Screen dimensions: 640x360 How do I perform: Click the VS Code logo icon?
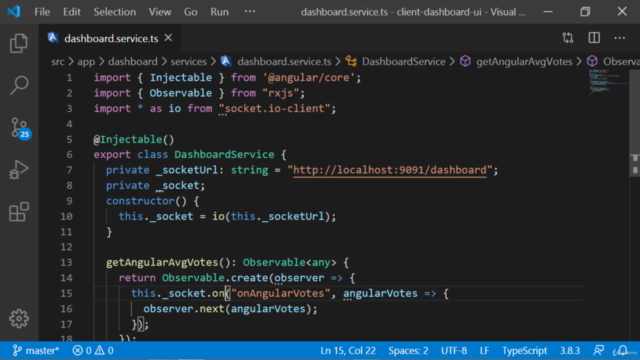coord(13,11)
